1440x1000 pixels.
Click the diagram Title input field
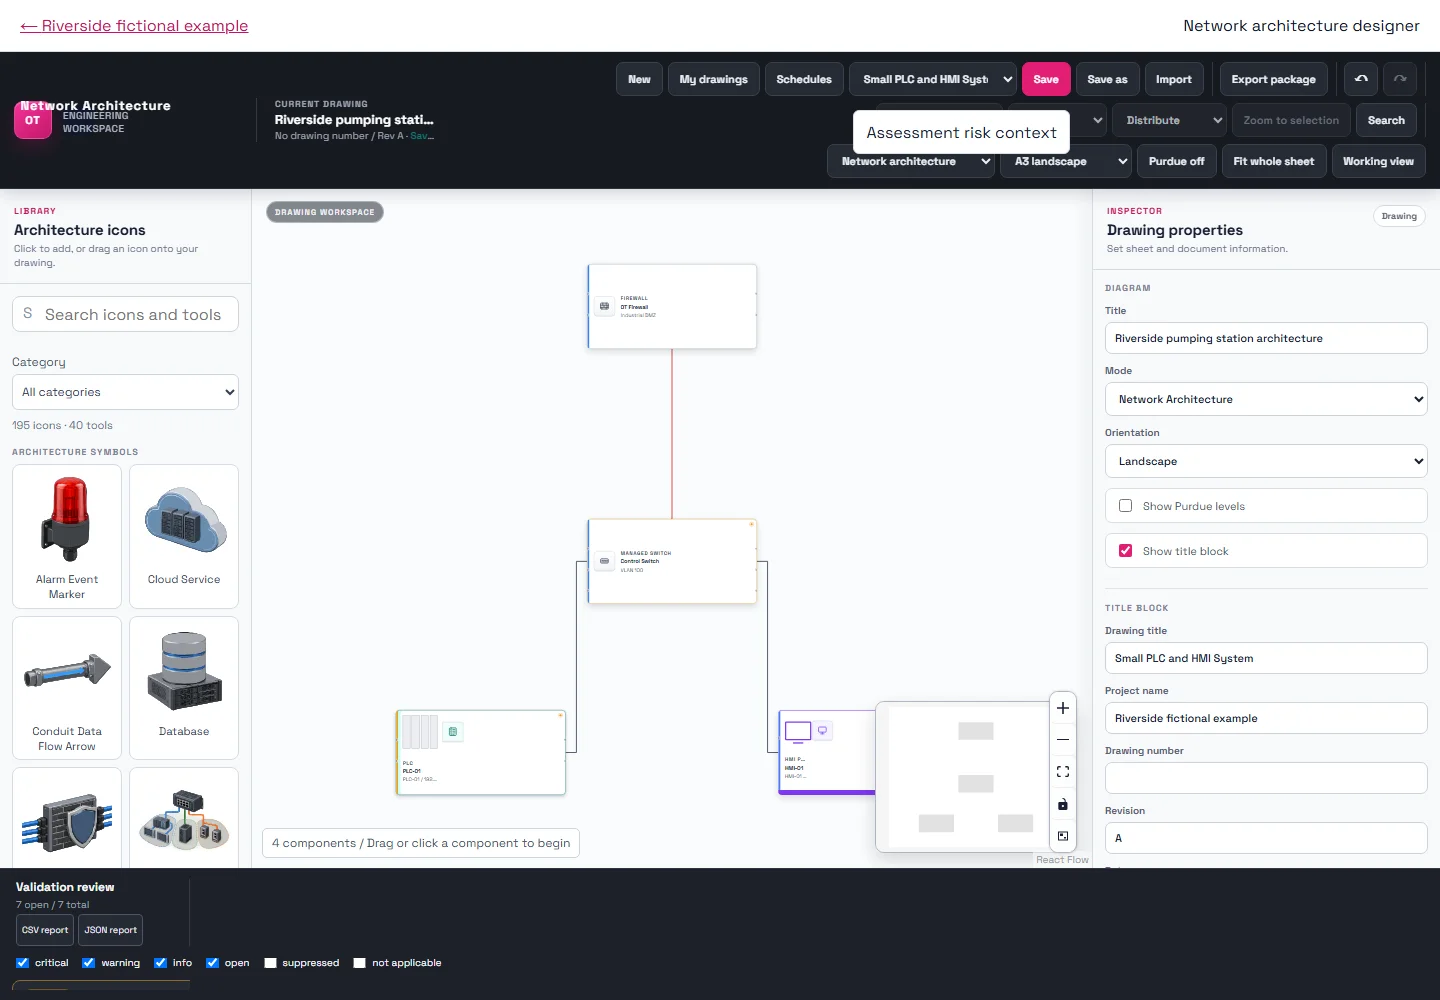pos(1266,338)
